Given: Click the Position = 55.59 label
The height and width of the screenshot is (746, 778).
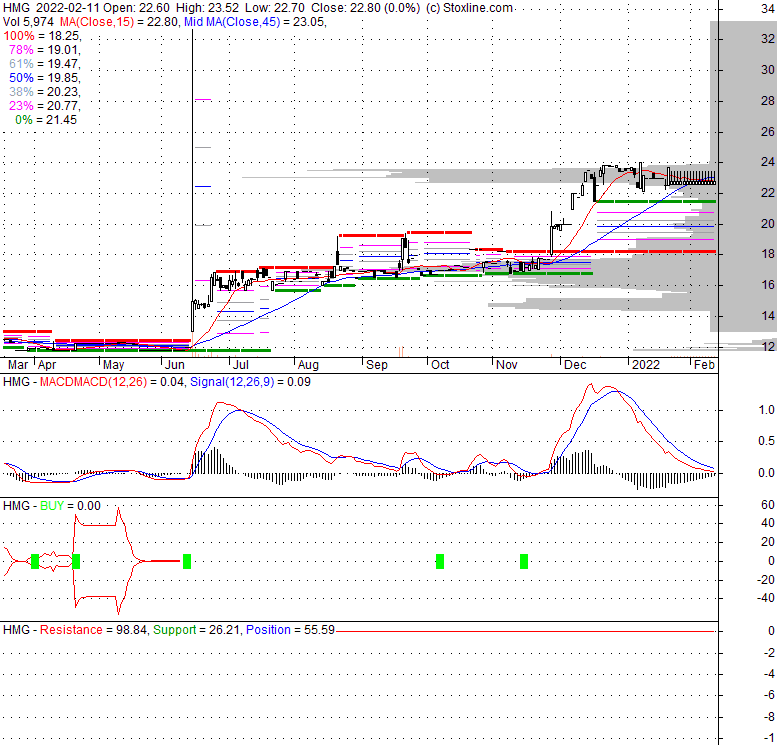Looking at the screenshot, I should click(x=290, y=630).
